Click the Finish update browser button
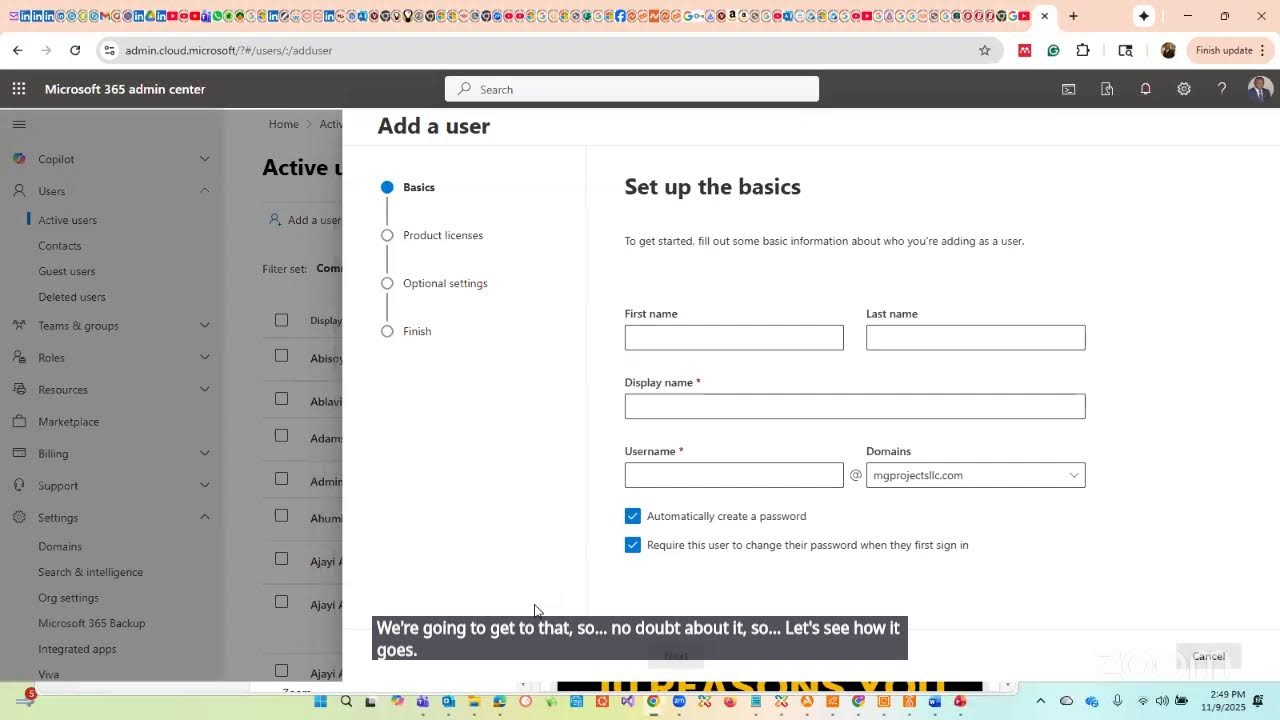 coord(1229,50)
